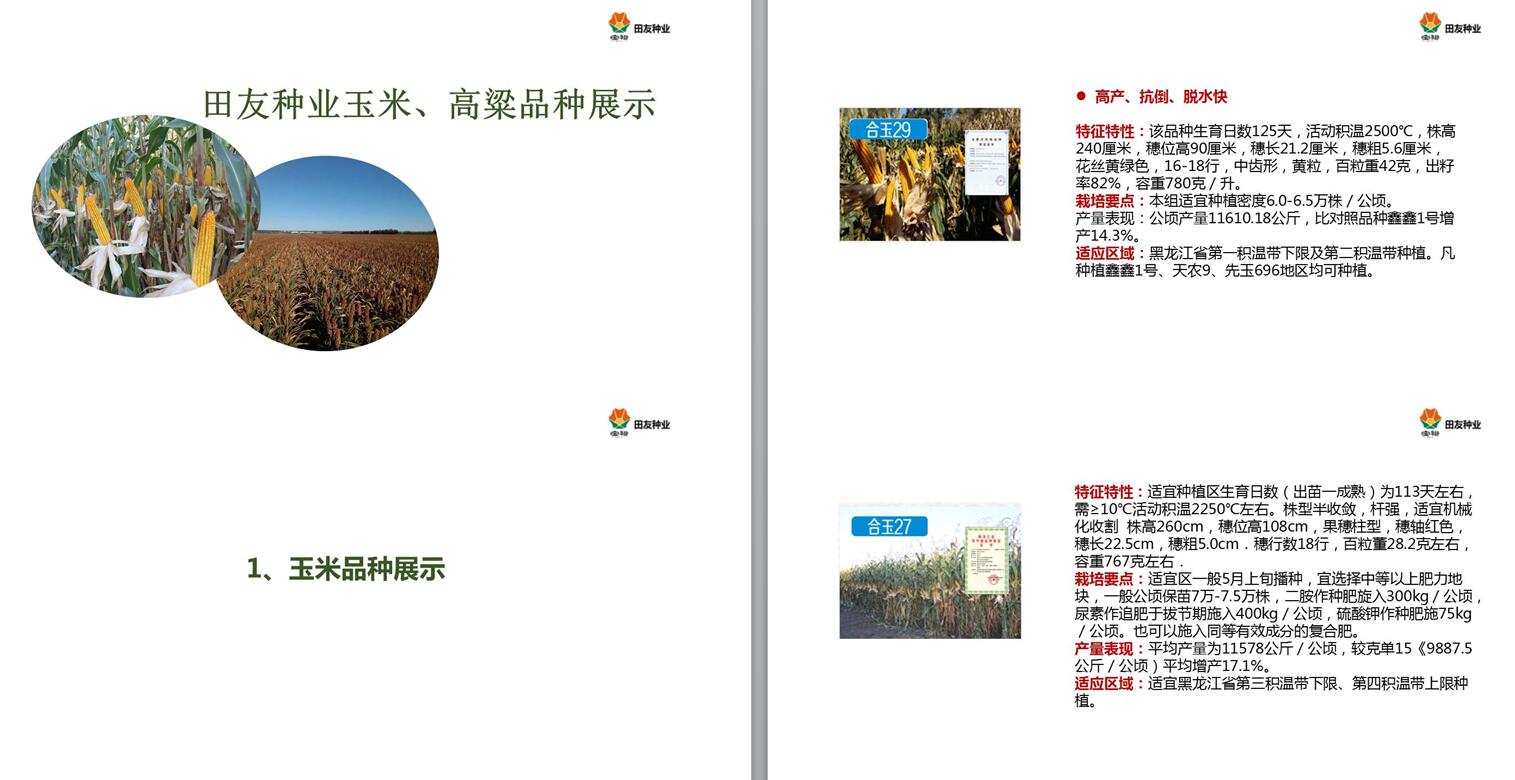Select the bullet text 高产、抗倒、脱水快
This screenshot has height=780, width=1515.
[x=1161, y=96]
